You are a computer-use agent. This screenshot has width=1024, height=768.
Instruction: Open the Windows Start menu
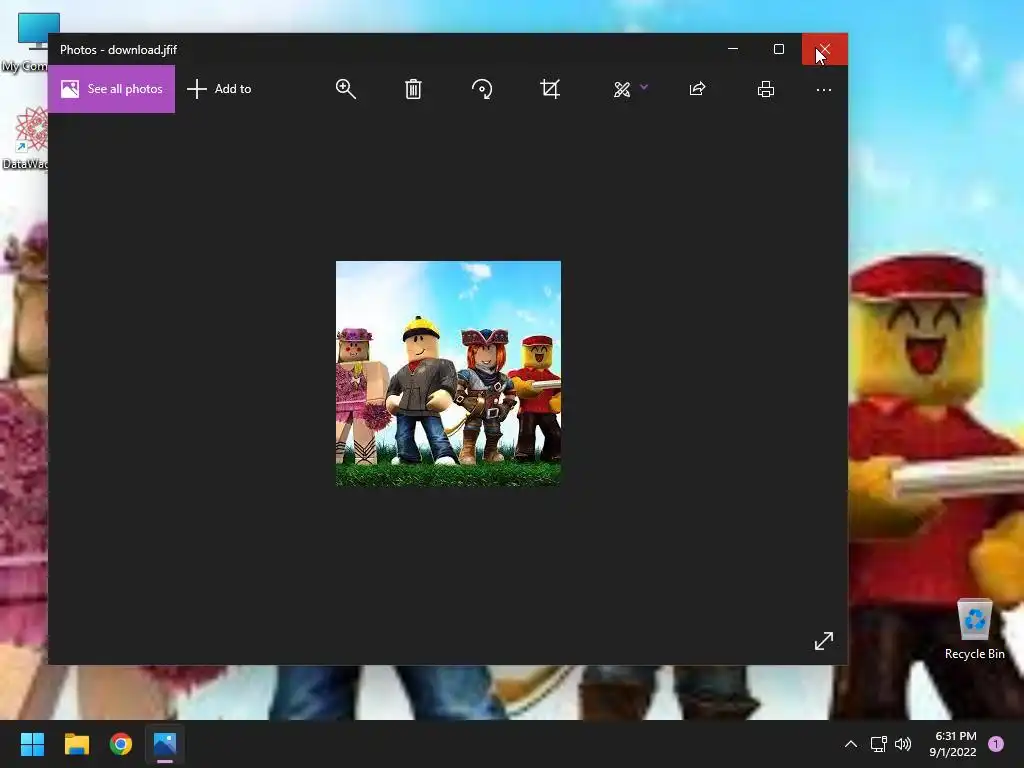click(x=32, y=744)
